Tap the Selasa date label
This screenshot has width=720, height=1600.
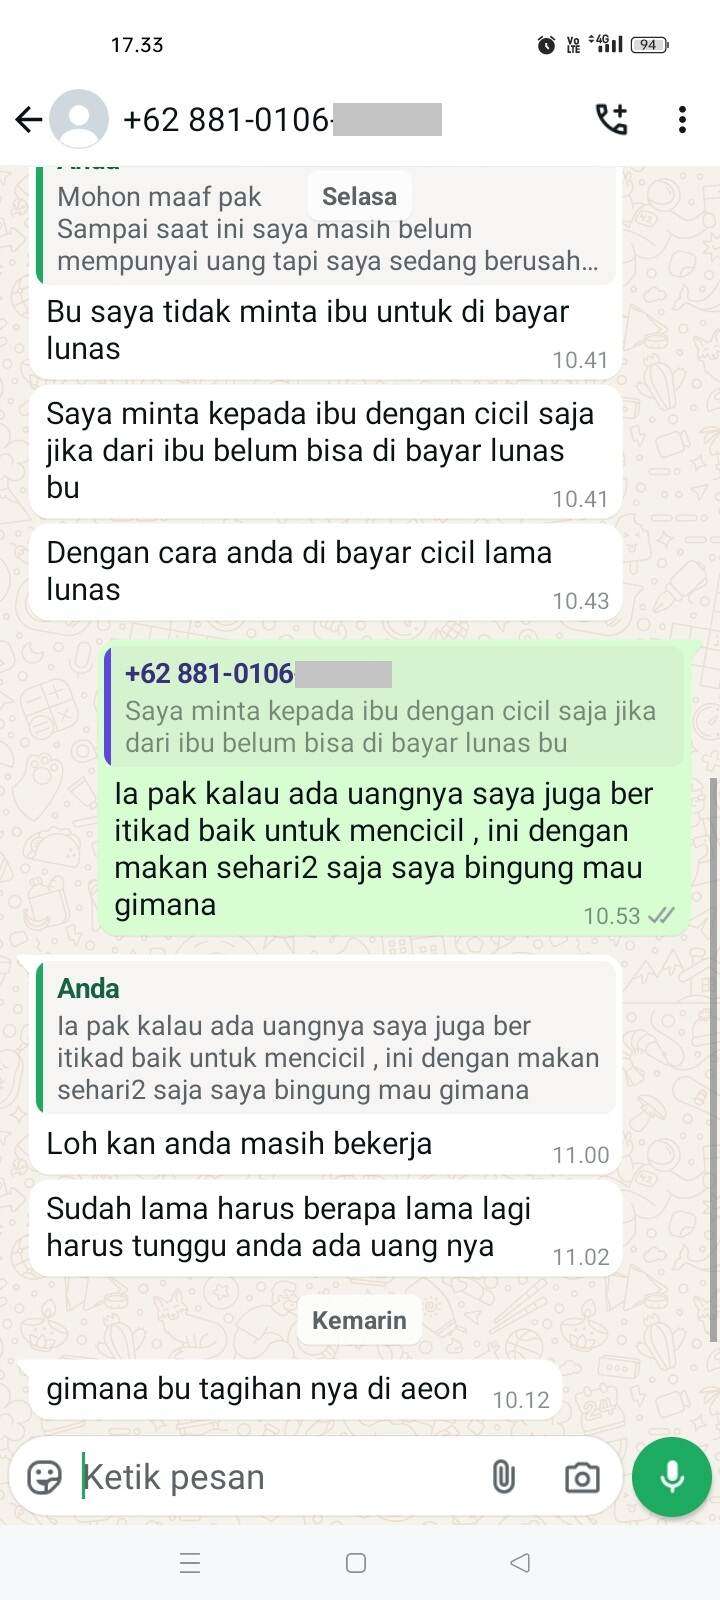point(359,197)
